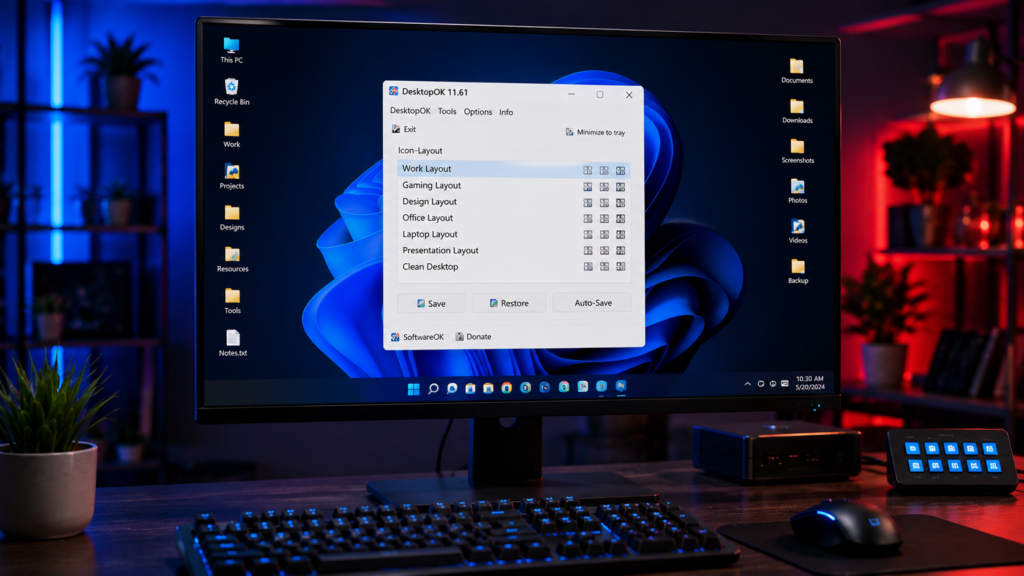Click middle grid icon on Design Layout row

[x=604, y=203]
